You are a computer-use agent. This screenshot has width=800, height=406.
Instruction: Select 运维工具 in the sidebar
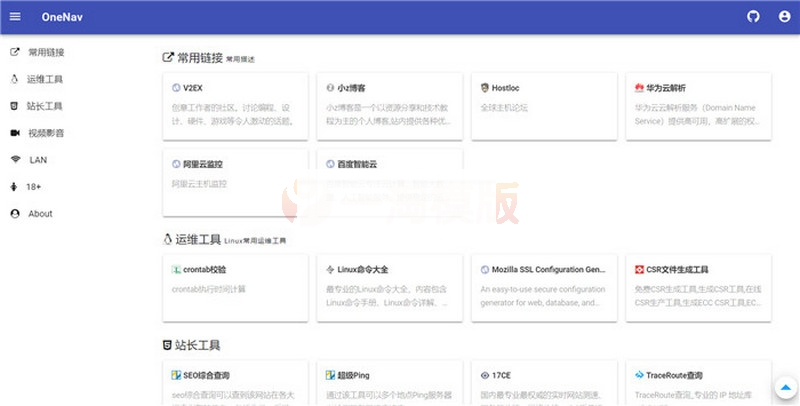46,79
